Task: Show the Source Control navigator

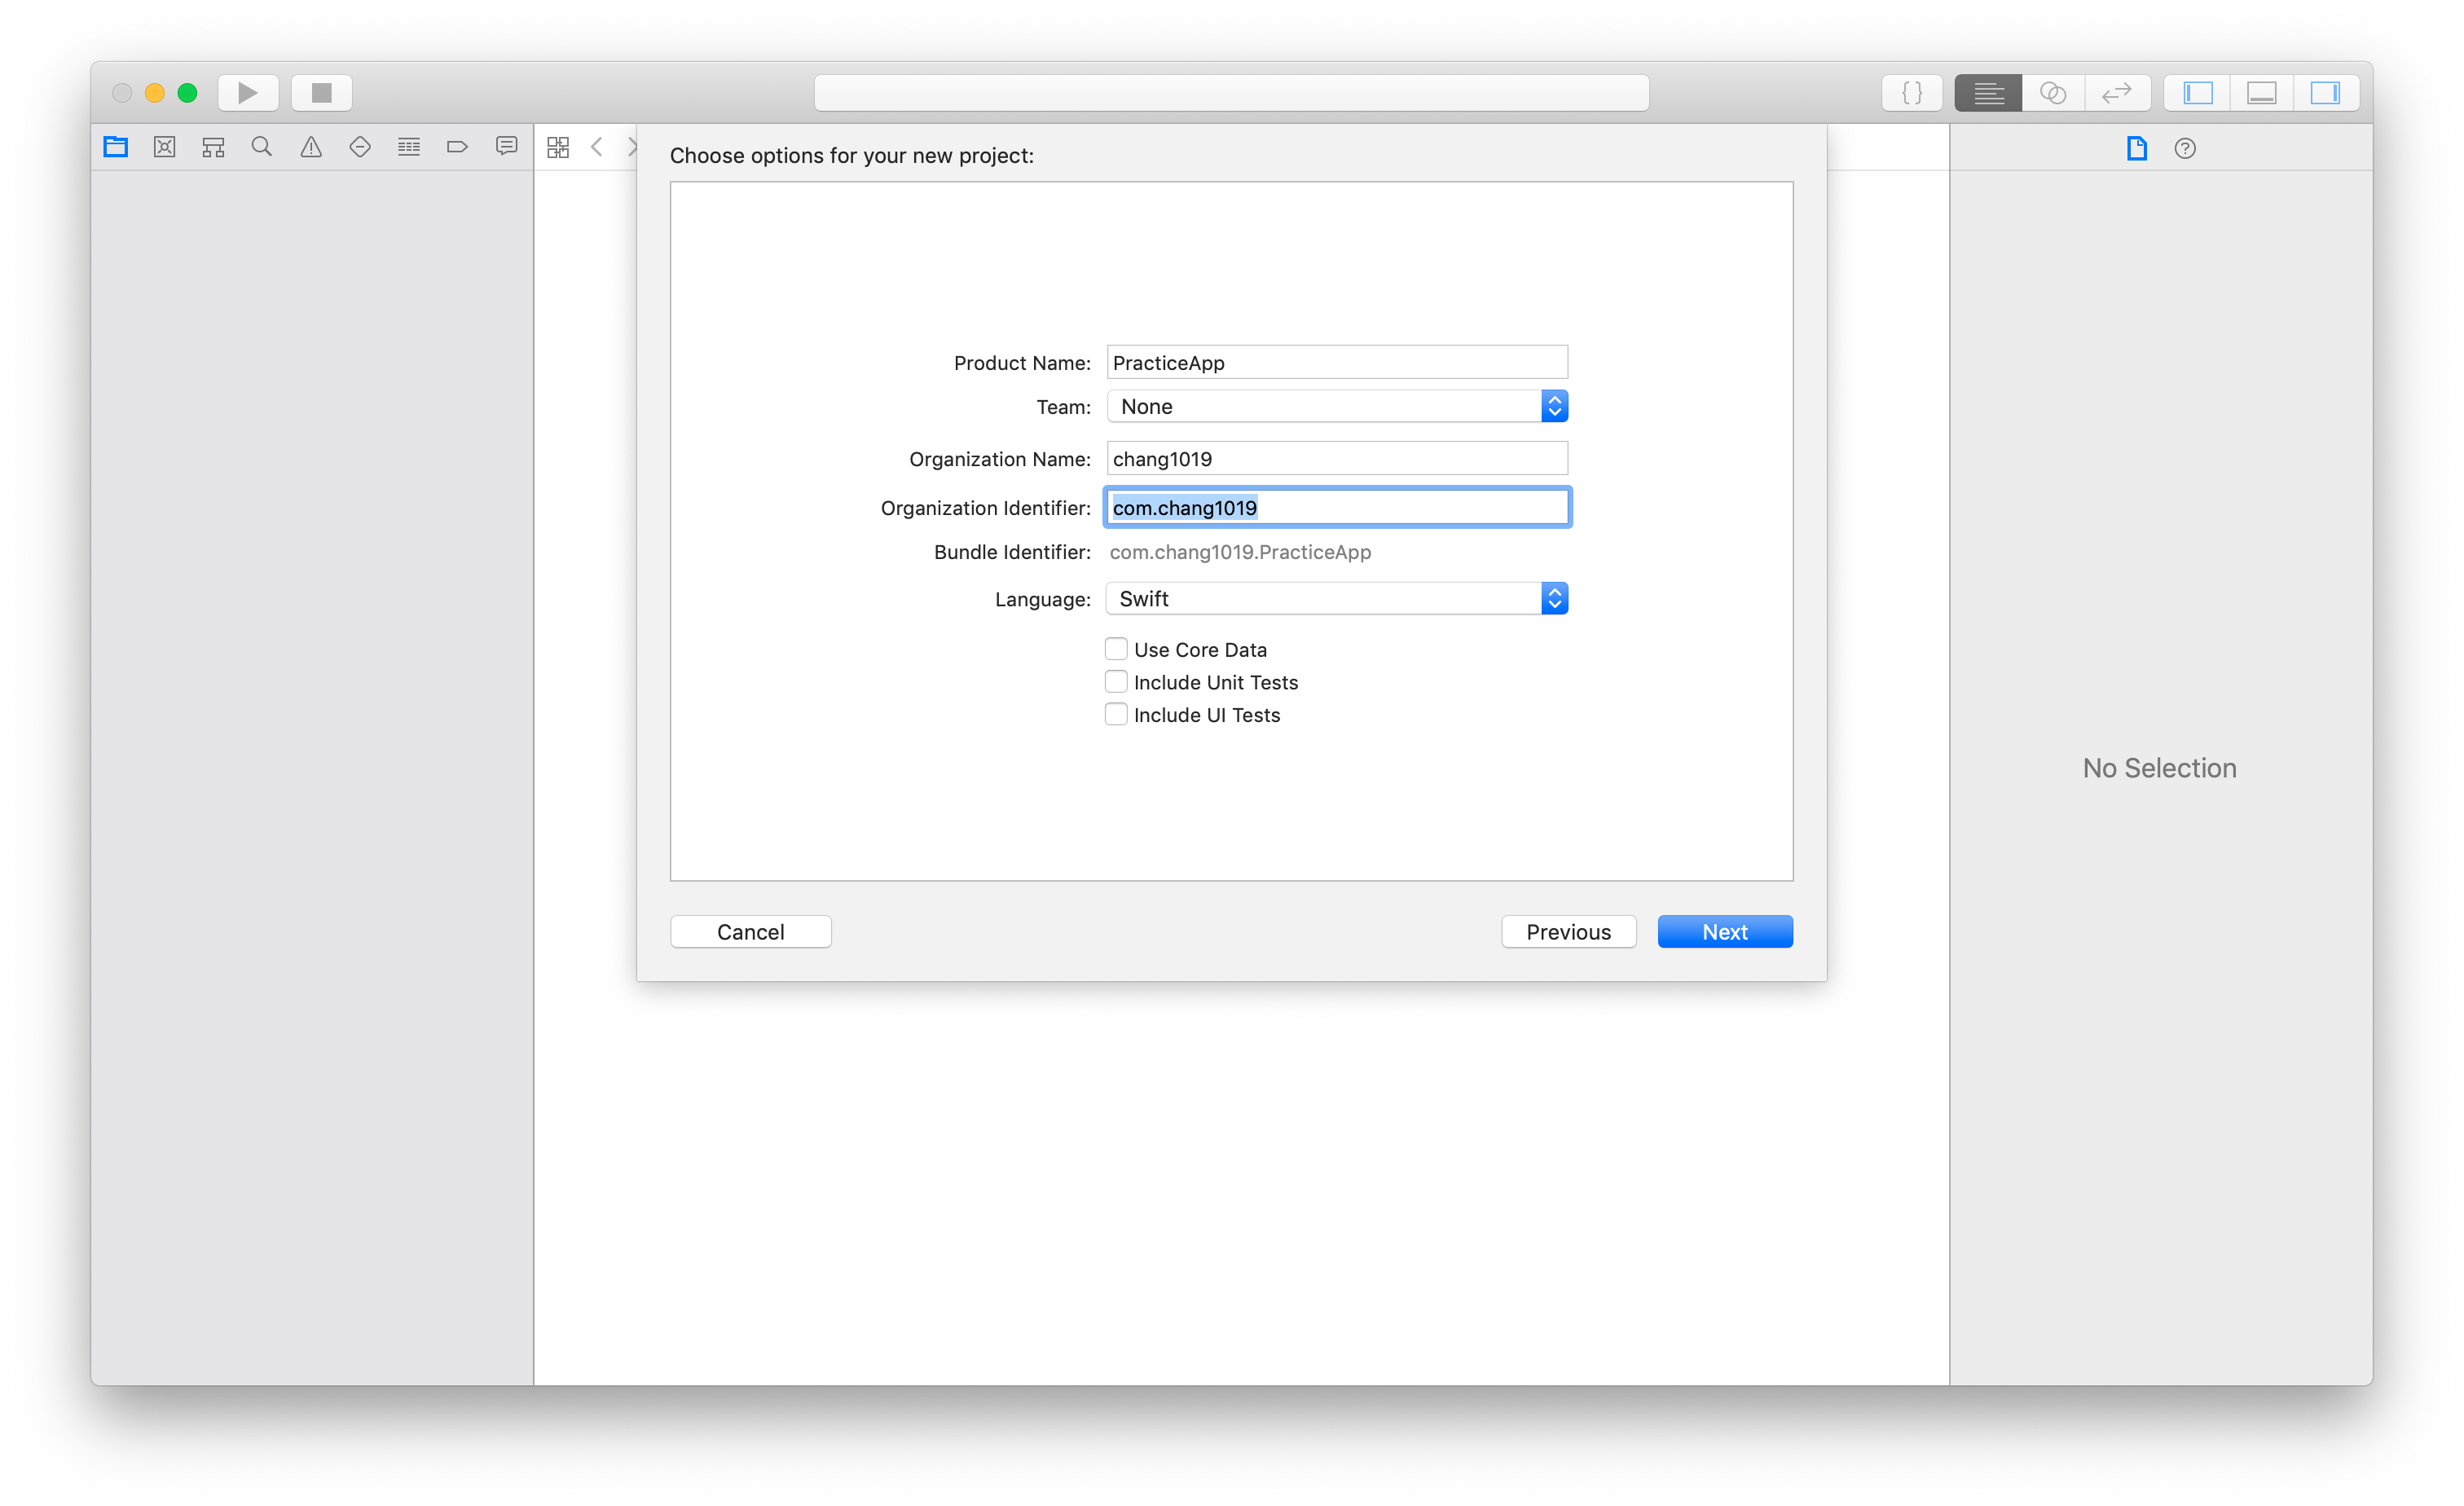Action: point(165,147)
